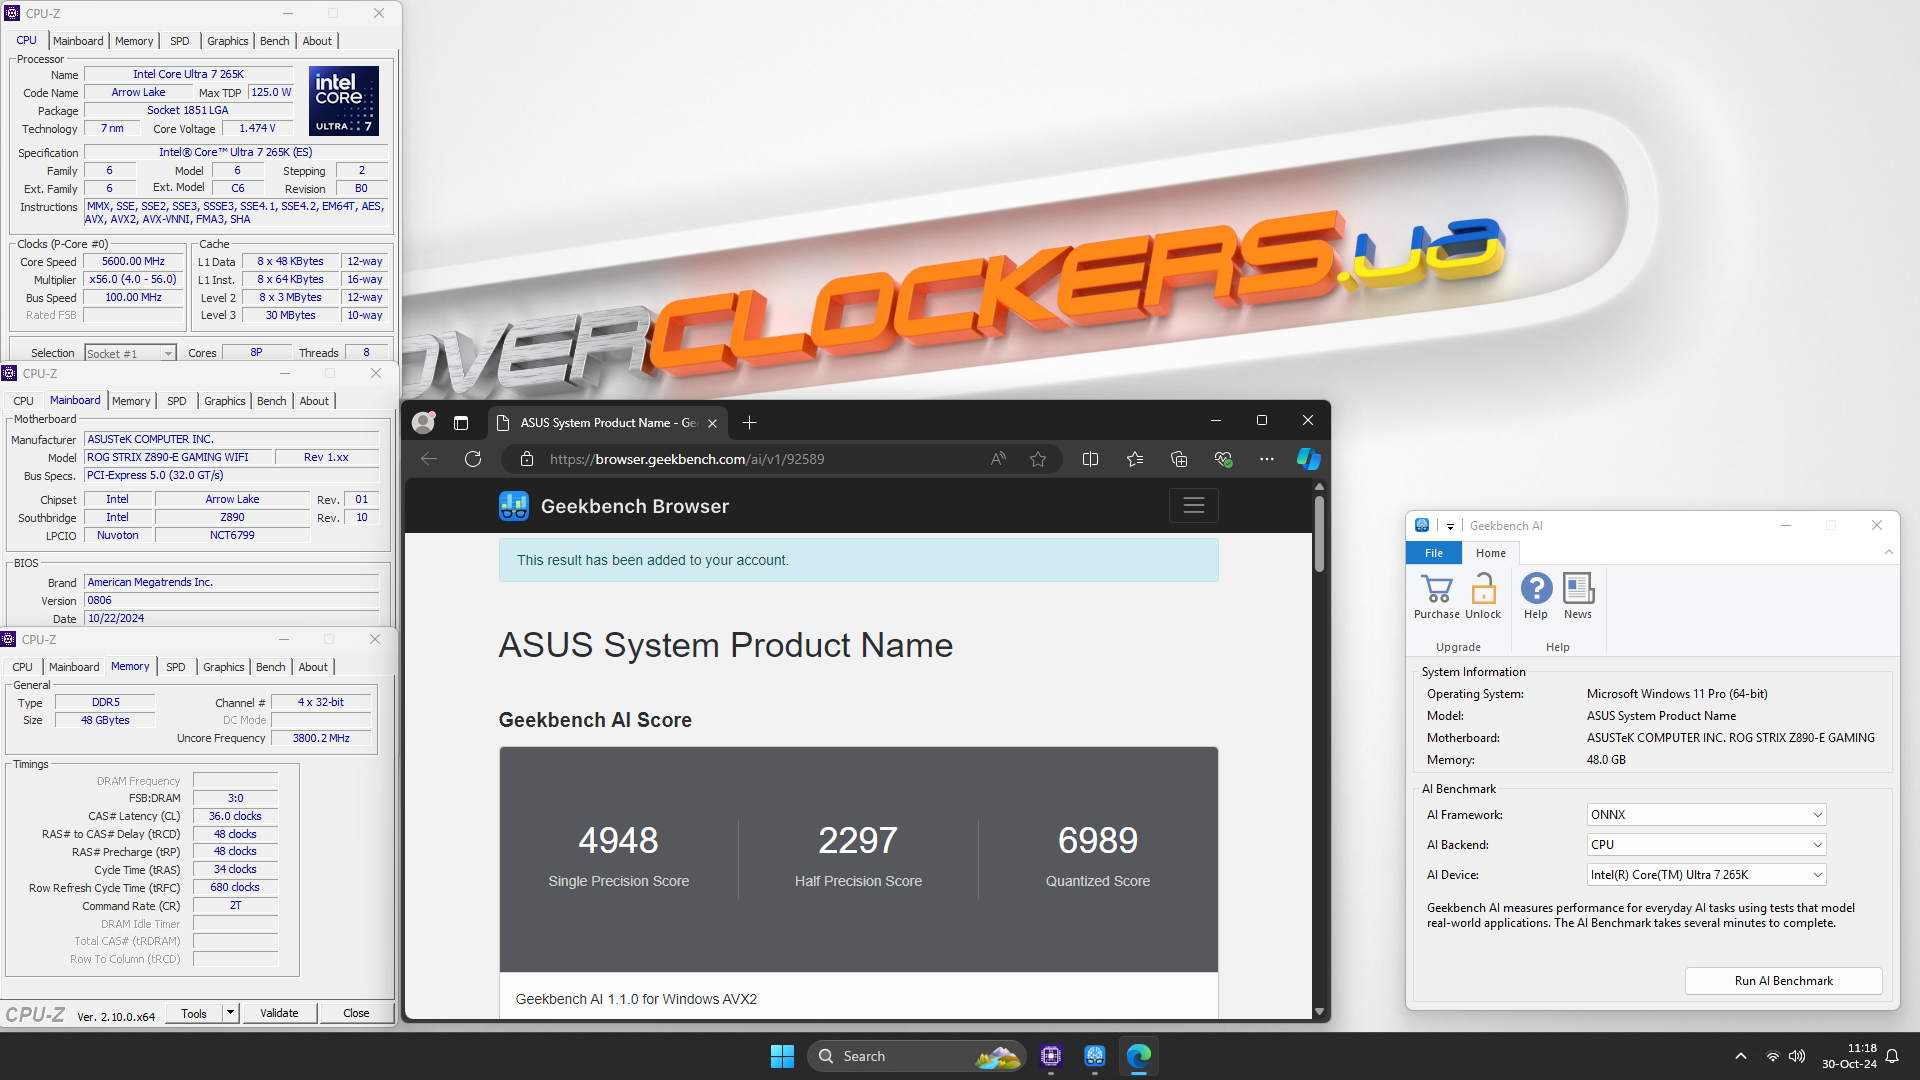1920x1080 pixels.
Task: Open Memory tab in top CPU-Z window
Action: 134,41
